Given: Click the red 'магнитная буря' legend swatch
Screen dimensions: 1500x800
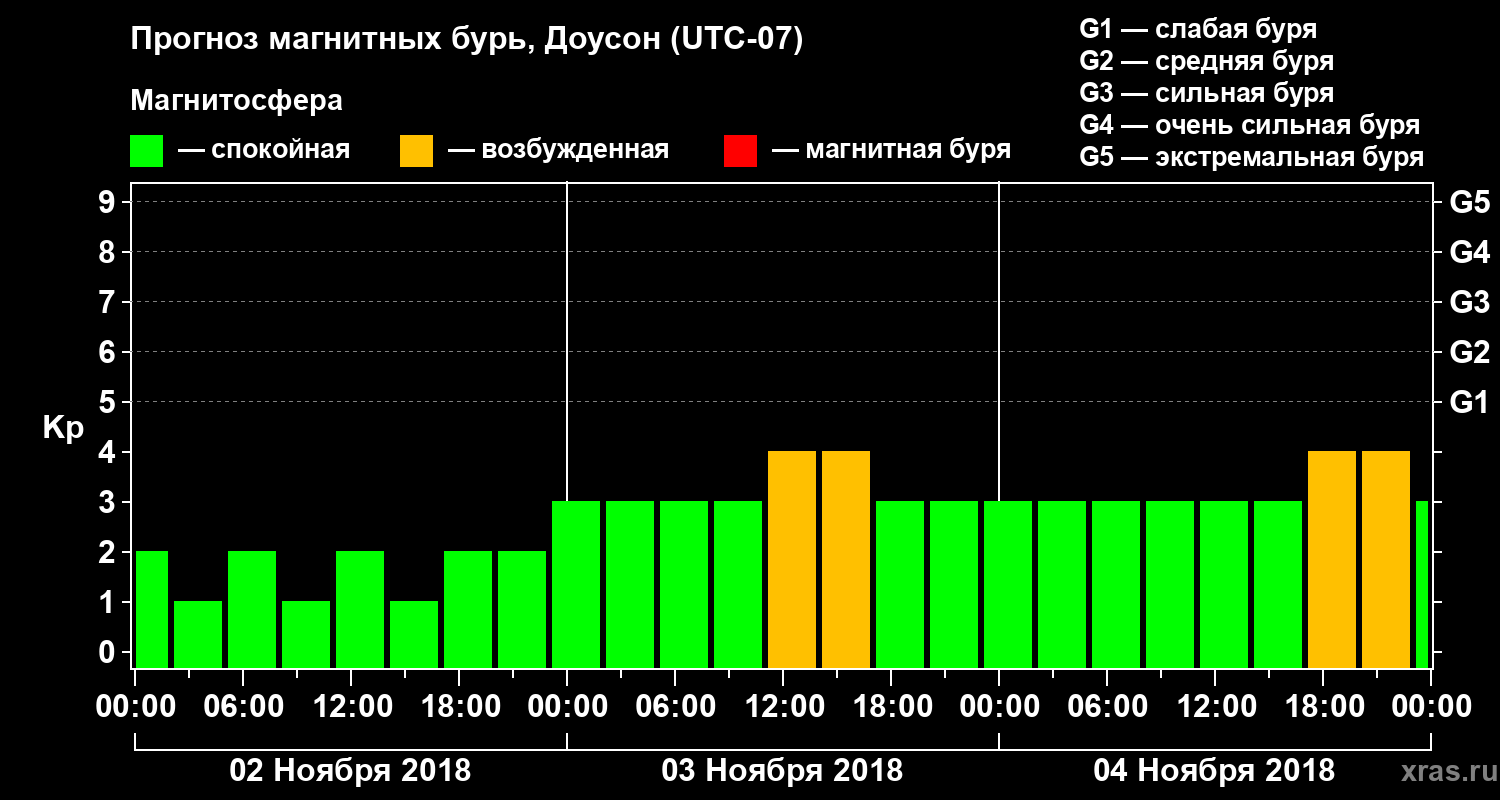Looking at the screenshot, I should [740, 151].
